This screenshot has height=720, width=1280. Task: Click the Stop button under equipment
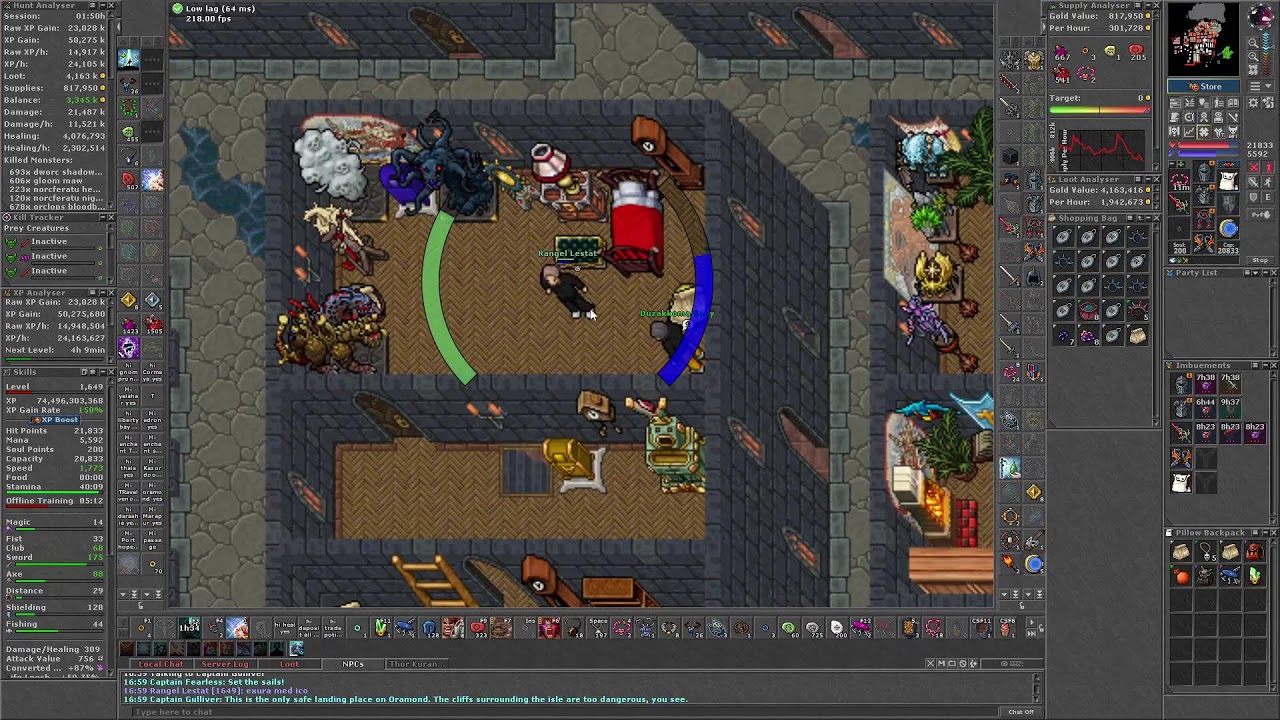point(1260,260)
